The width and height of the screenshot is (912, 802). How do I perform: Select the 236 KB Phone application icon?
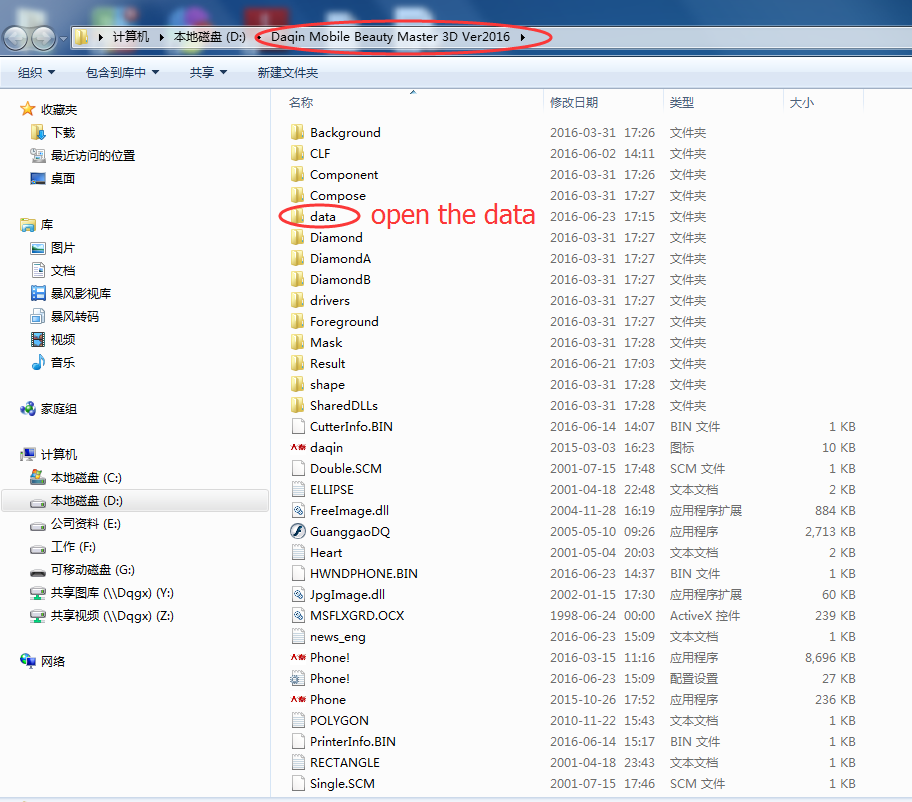point(298,699)
